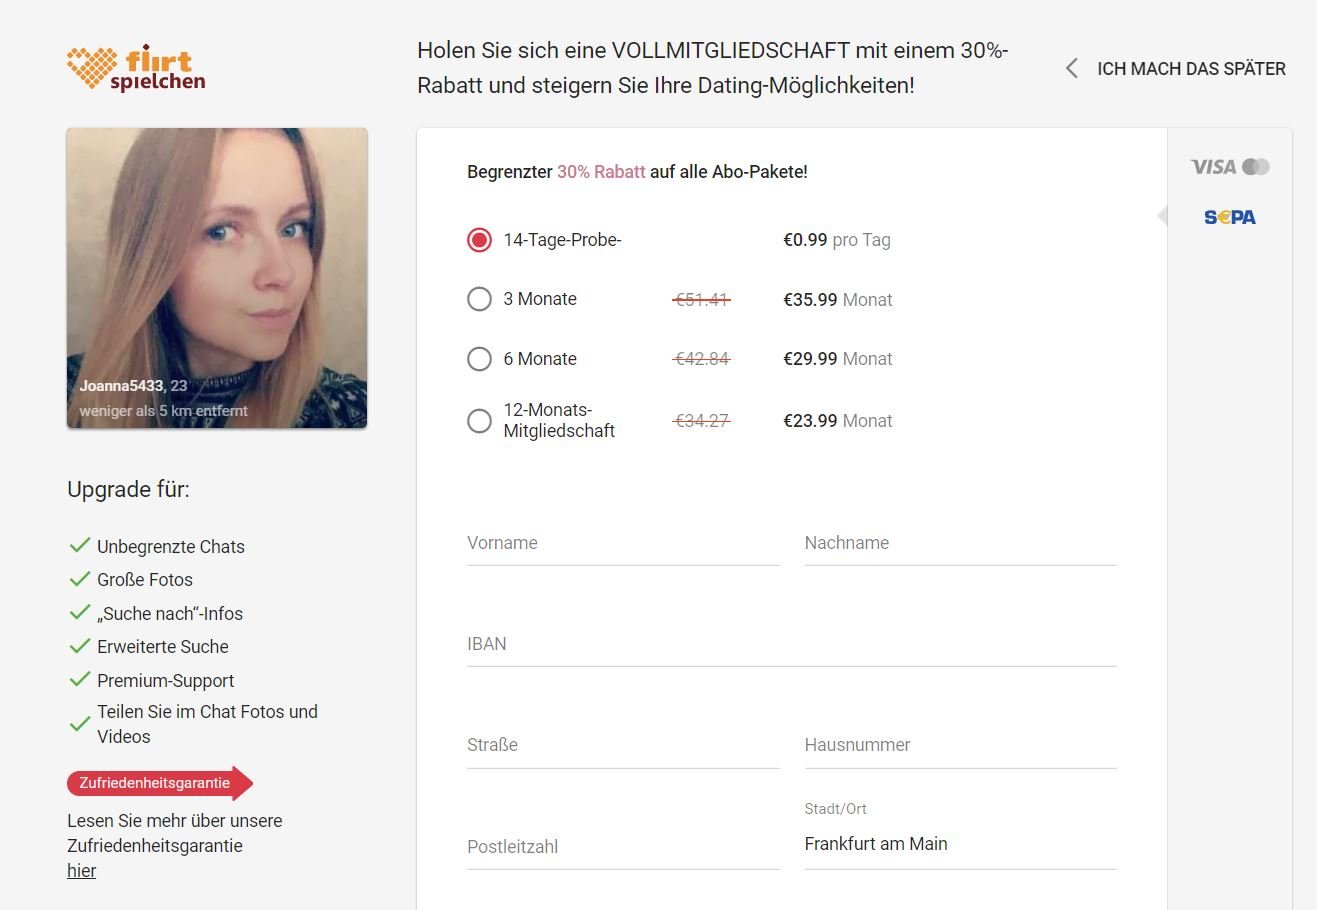Edit the Stadt/Ort field showing Frankfurt
Viewport: 1317px width, 910px height.
tap(960, 844)
